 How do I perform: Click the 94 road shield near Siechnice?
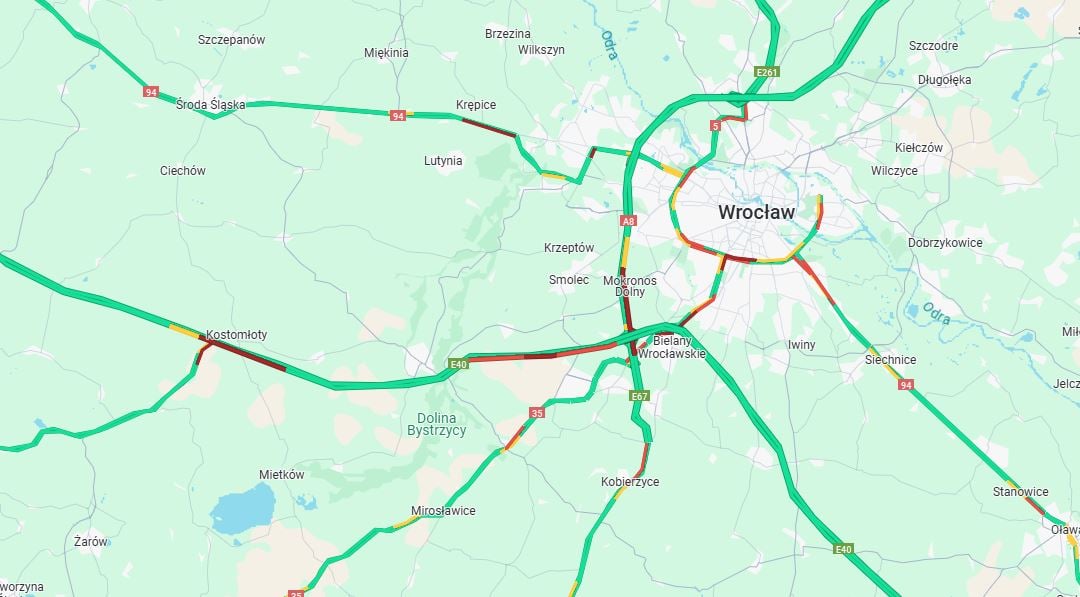(x=906, y=384)
